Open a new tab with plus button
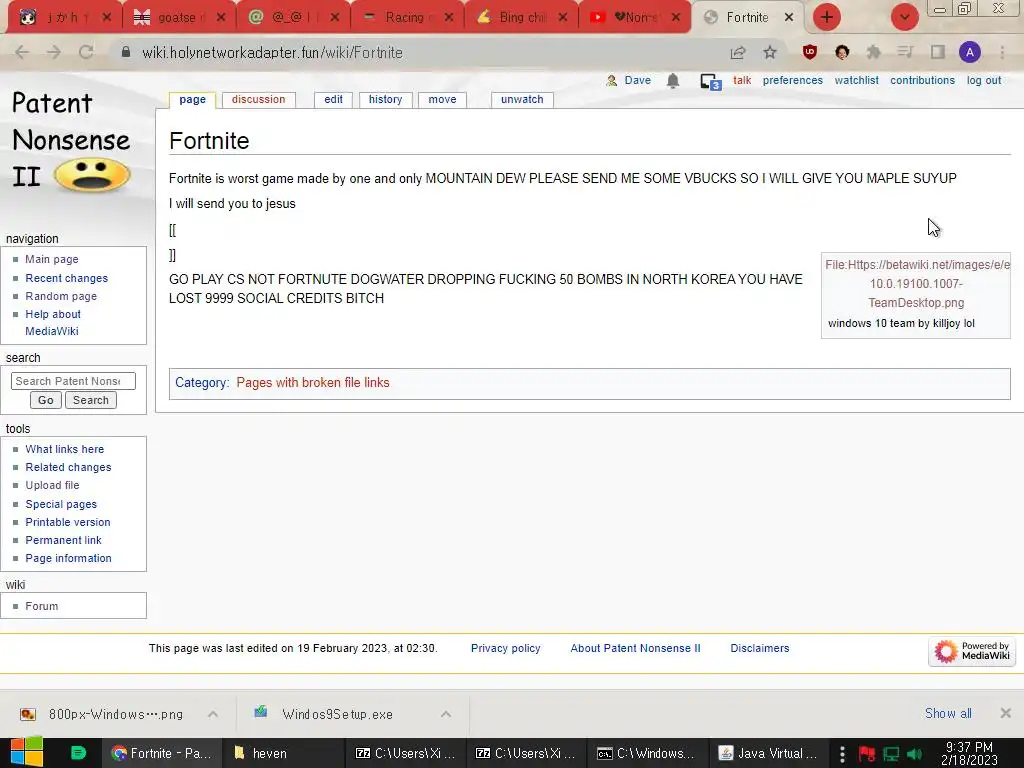 coord(827,17)
